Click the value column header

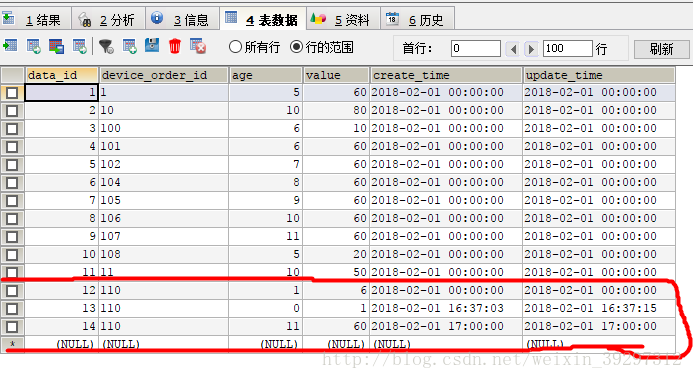tap(336, 75)
